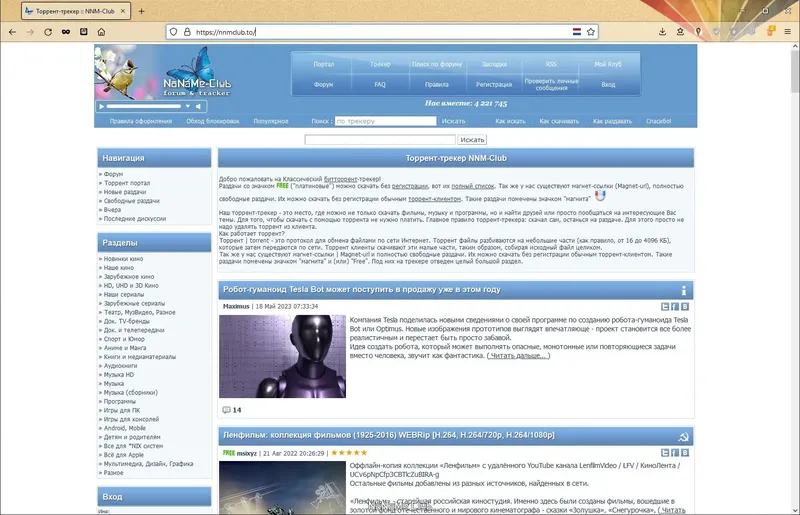The image size is (800, 515).
Task: Click the info icon on Tesla Bot post header
Action: tap(684, 290)
